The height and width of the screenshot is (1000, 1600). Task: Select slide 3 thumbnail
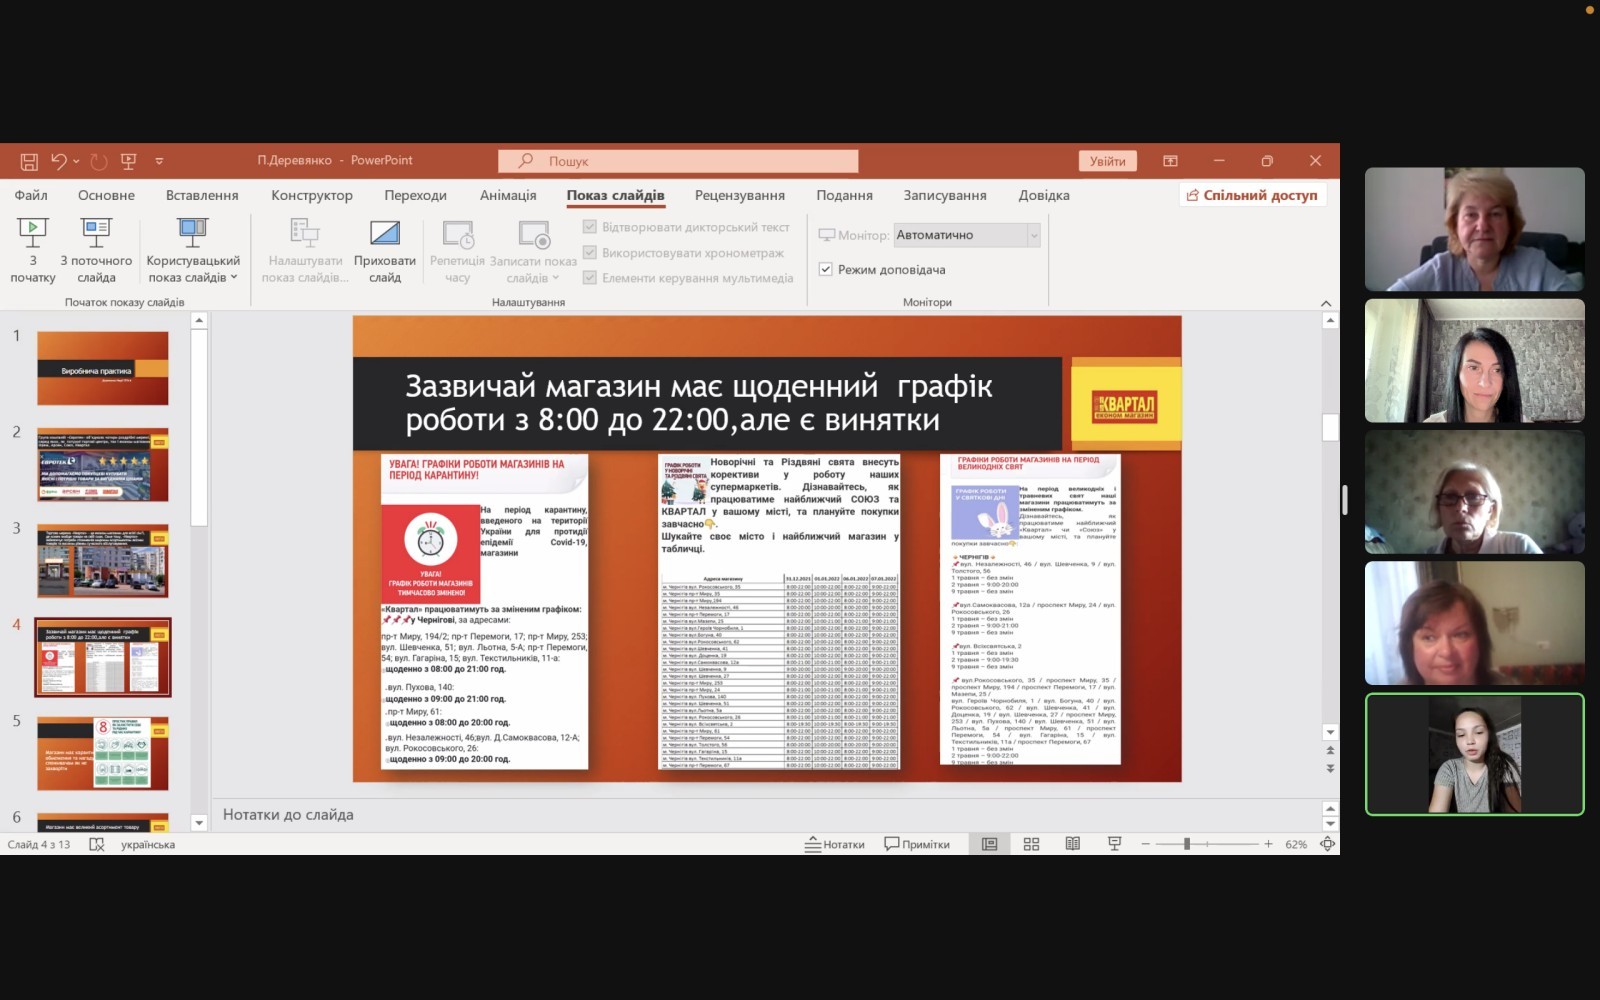pos(103,560)
